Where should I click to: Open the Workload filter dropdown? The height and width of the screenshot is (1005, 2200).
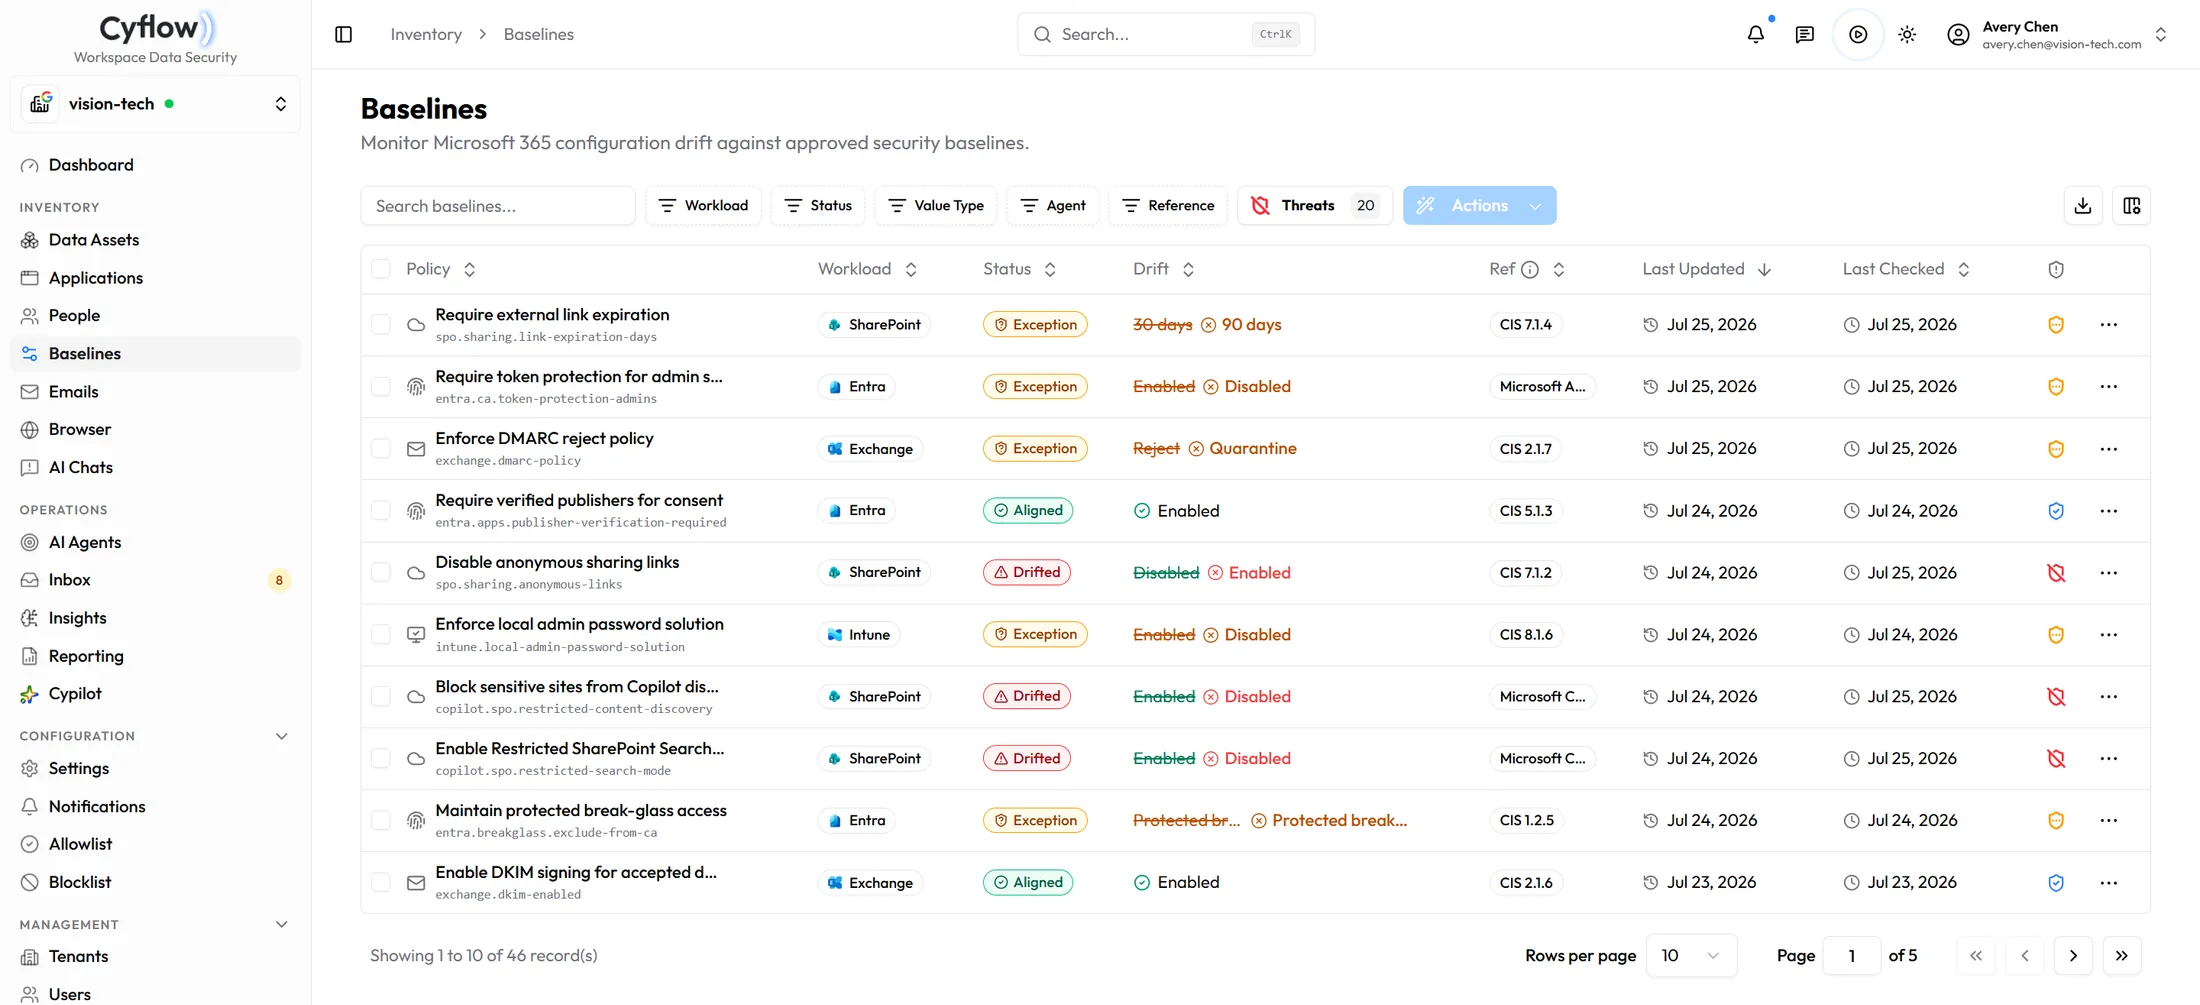click(x=704, y=205)
